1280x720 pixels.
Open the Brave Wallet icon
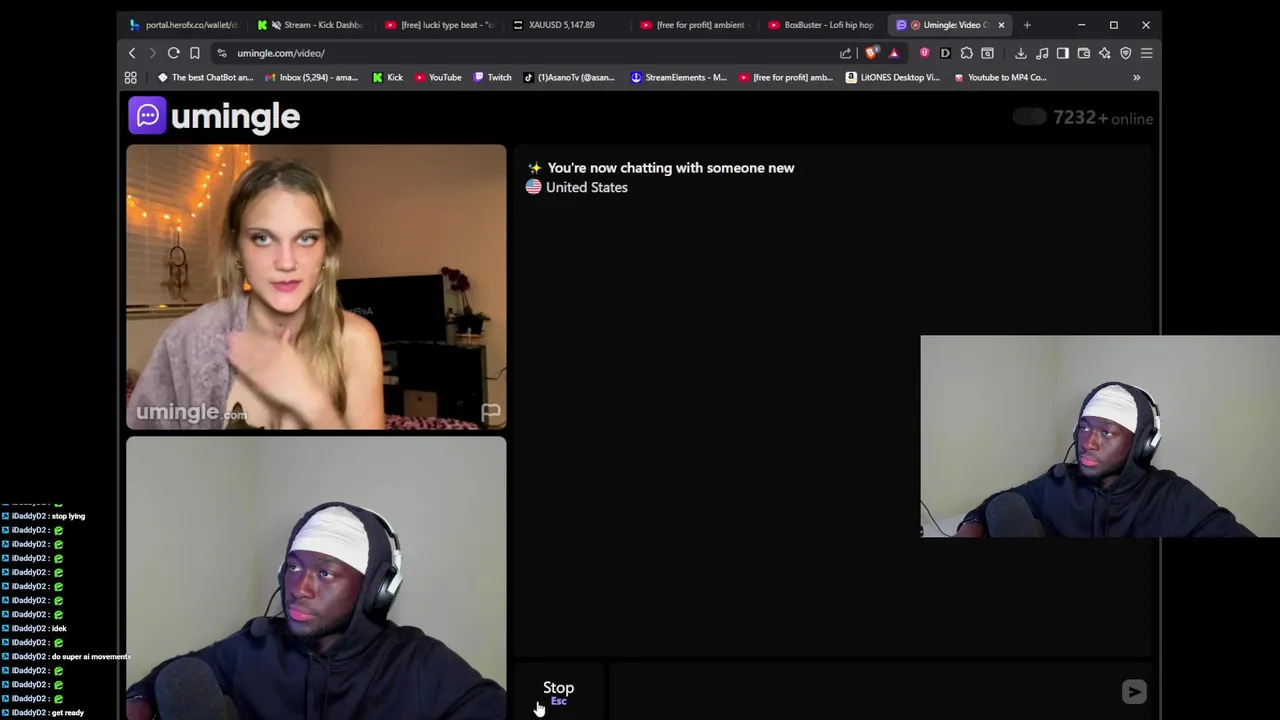point(1084,53)
